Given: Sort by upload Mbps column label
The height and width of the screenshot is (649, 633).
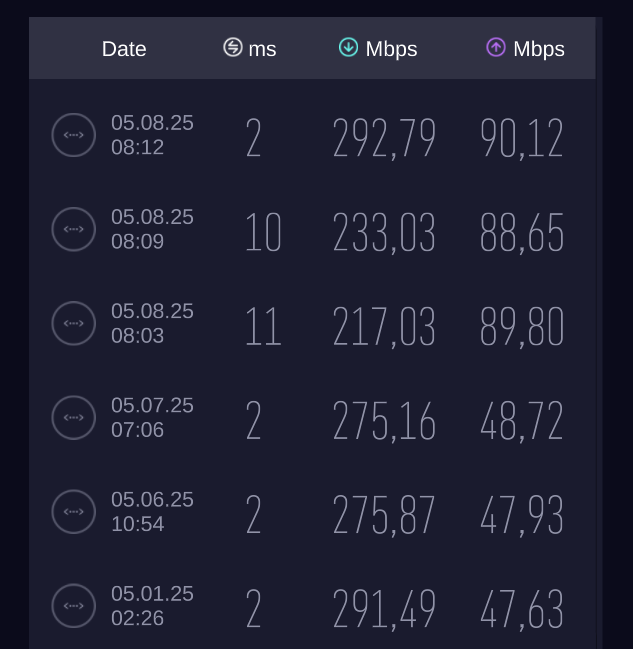Looking at the screenshot, I should coord(539,49).
